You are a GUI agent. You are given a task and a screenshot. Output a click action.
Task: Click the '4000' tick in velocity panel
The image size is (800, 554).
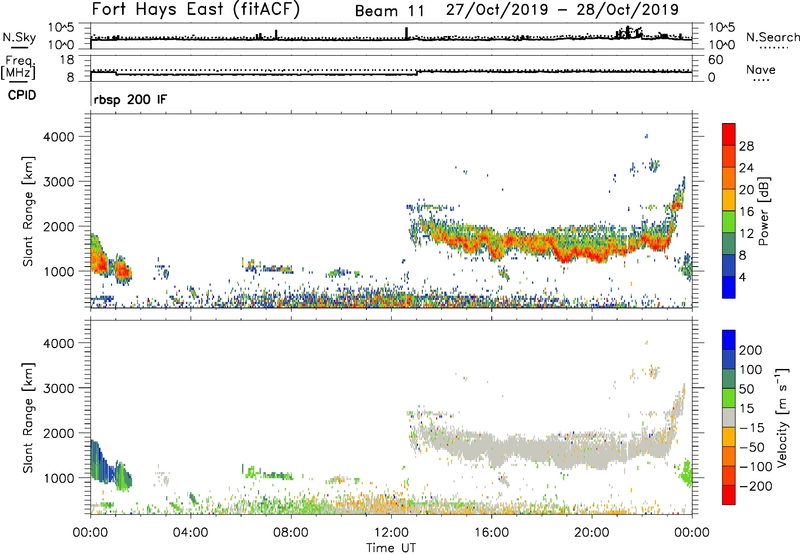58,343
